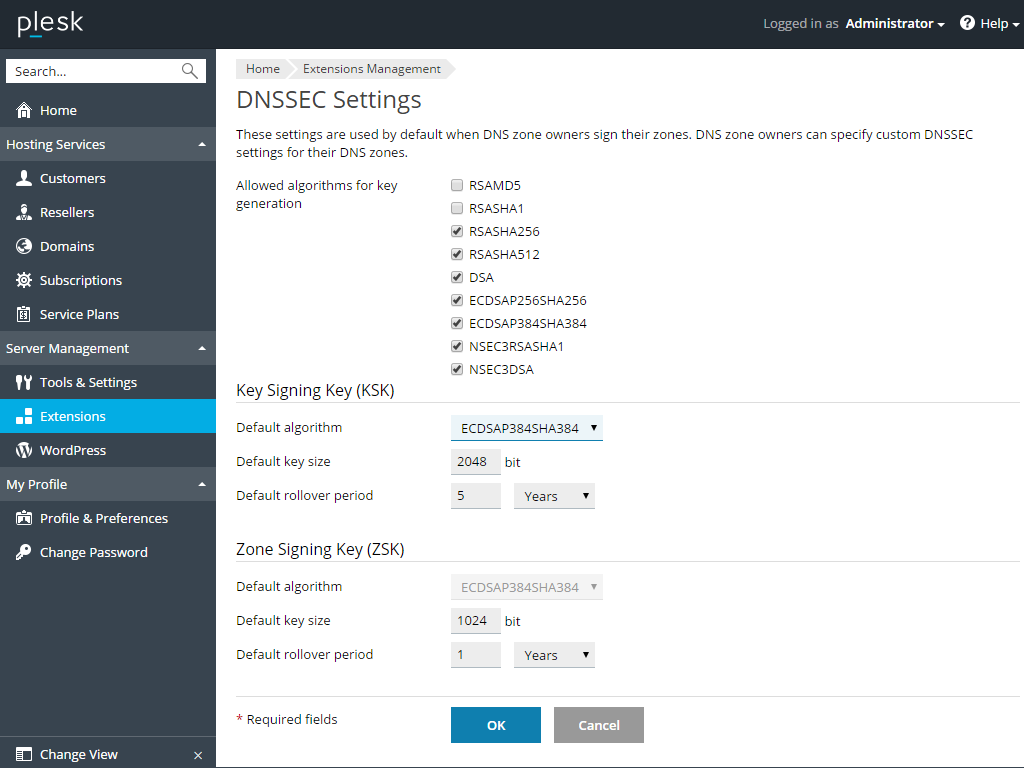Collapse the Server Management section
The image size is (1024, 768).
[202, 348]
